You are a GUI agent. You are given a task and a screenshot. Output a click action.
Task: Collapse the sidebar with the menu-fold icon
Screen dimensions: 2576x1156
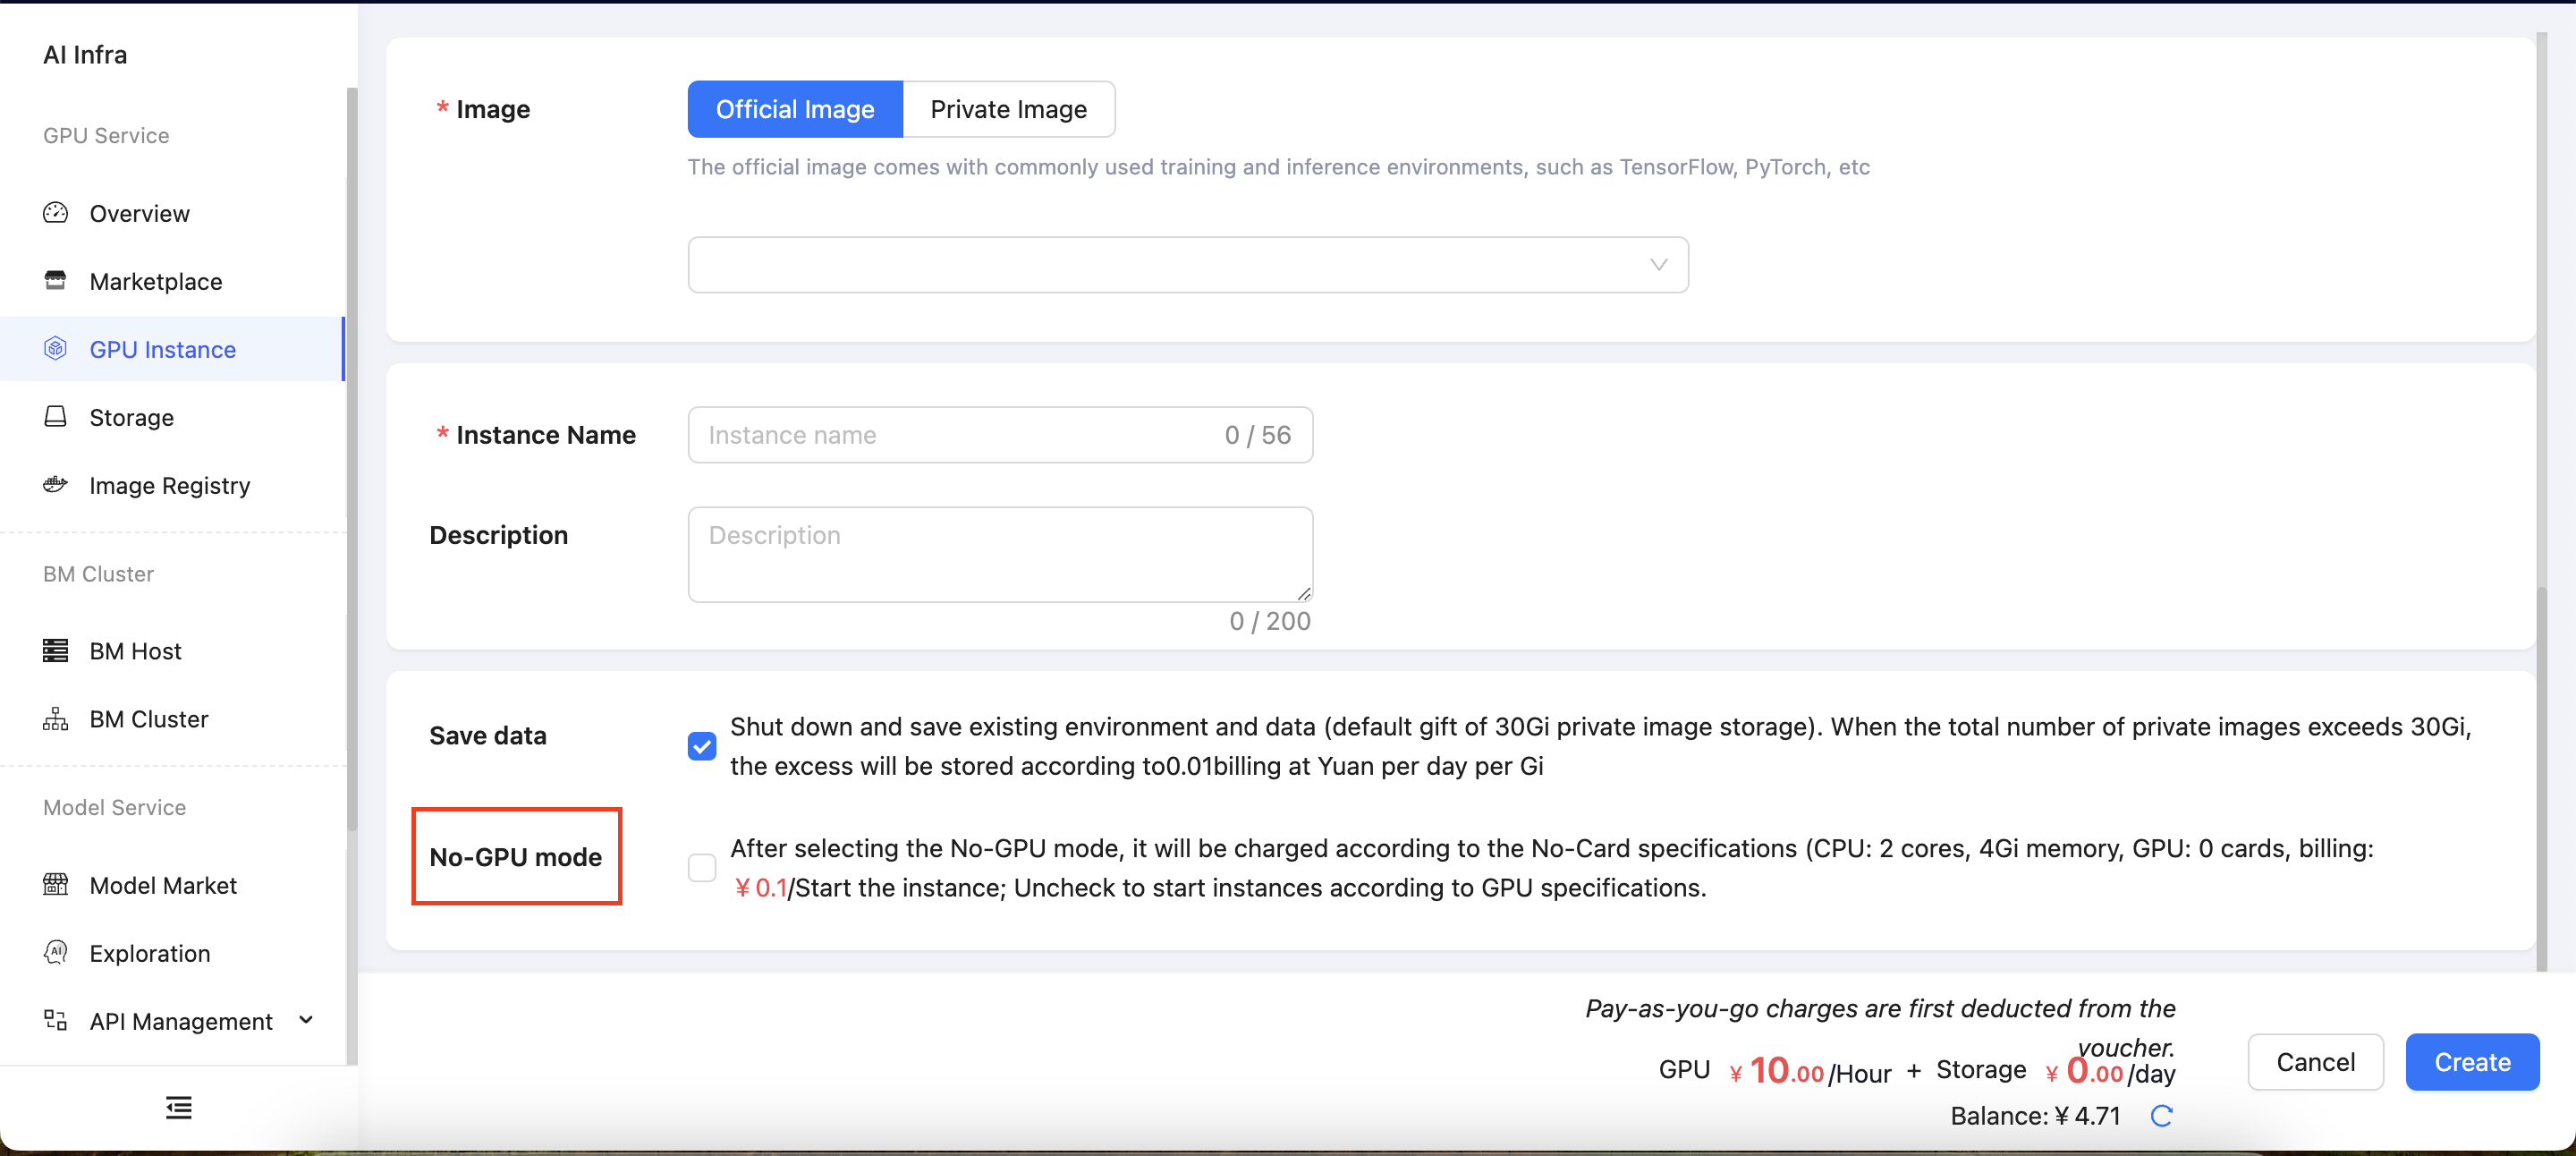point(179,1108)
